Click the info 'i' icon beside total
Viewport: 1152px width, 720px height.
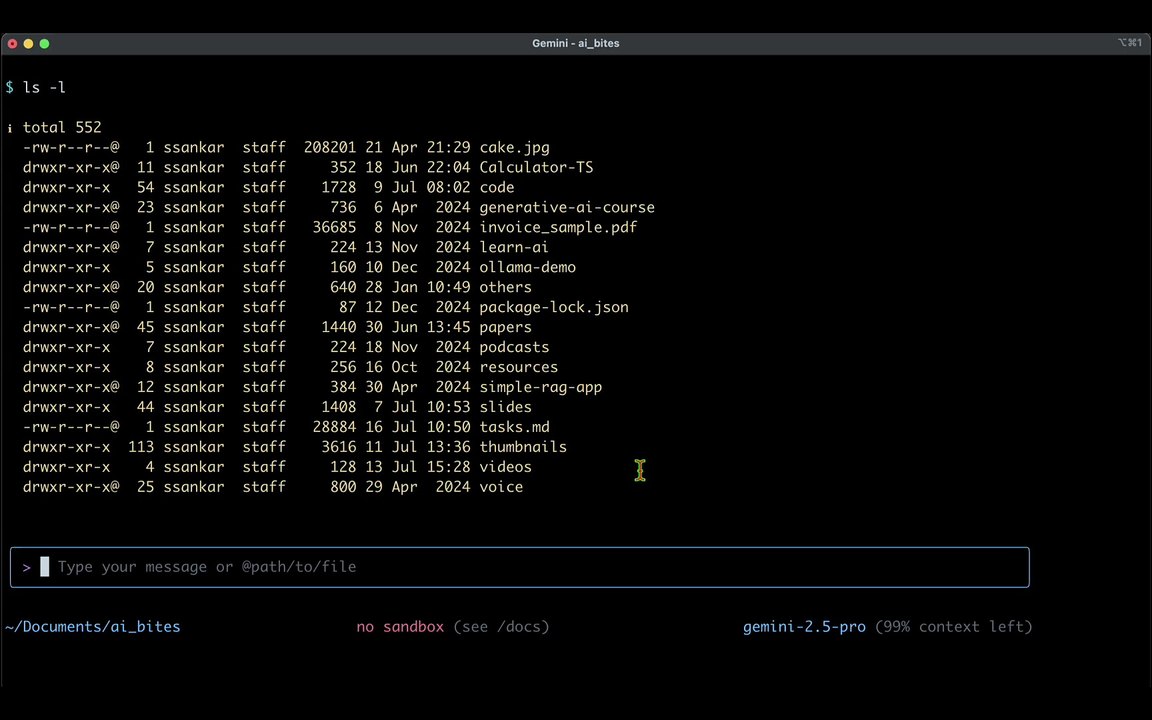[10, 129]
